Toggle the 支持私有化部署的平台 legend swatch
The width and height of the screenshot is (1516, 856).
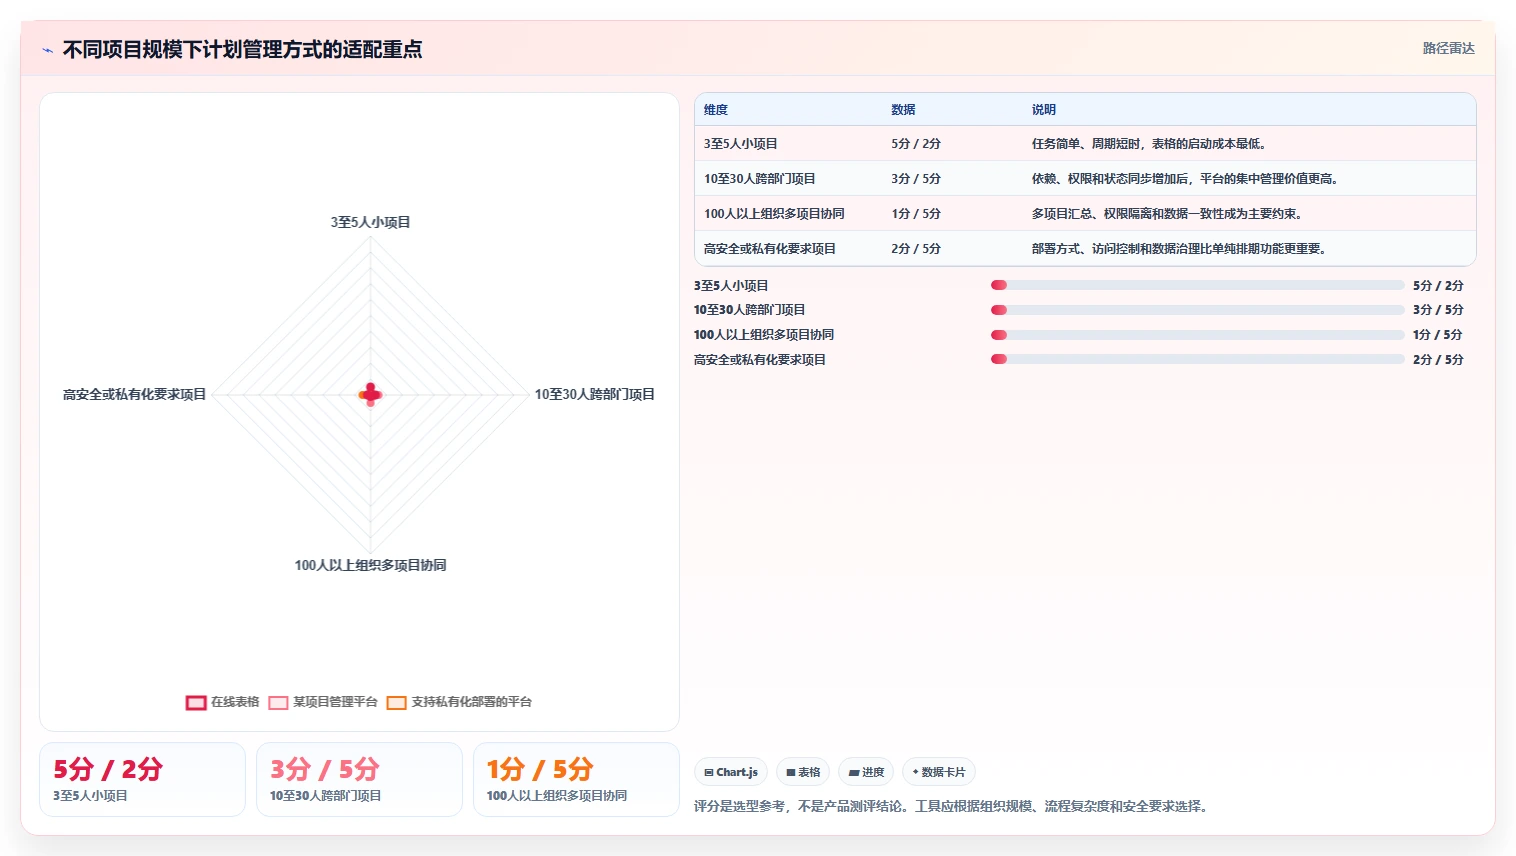[397, 703]
